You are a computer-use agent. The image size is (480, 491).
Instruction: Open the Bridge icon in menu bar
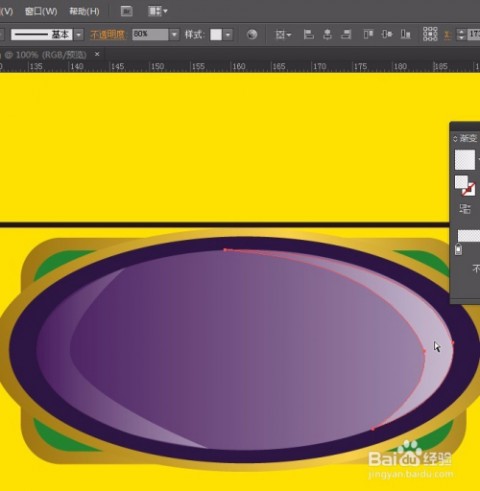(126, 11)
